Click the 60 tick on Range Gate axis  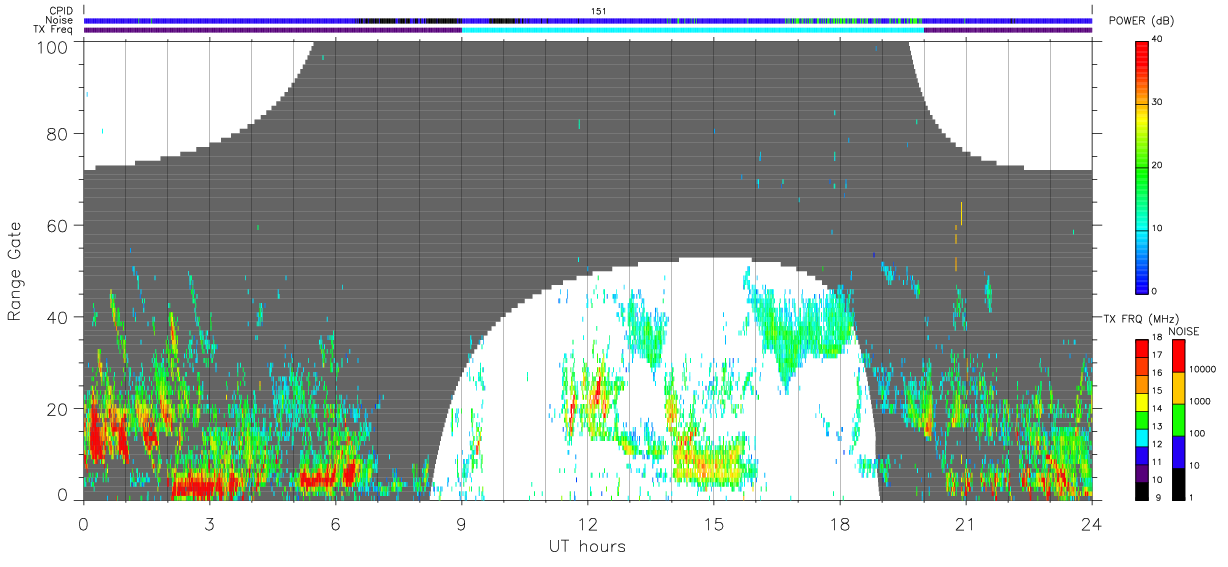[58, 226]
